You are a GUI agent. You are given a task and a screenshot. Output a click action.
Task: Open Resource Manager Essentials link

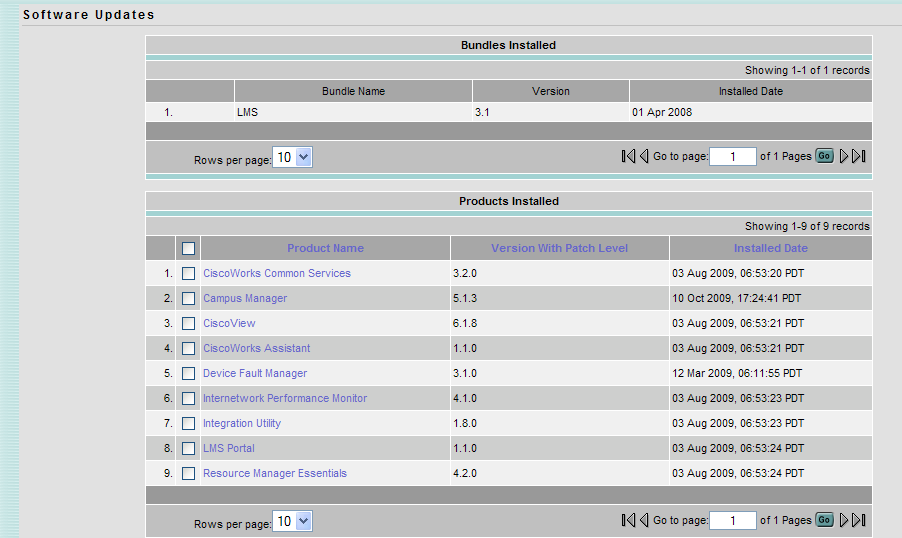(275, 473)
